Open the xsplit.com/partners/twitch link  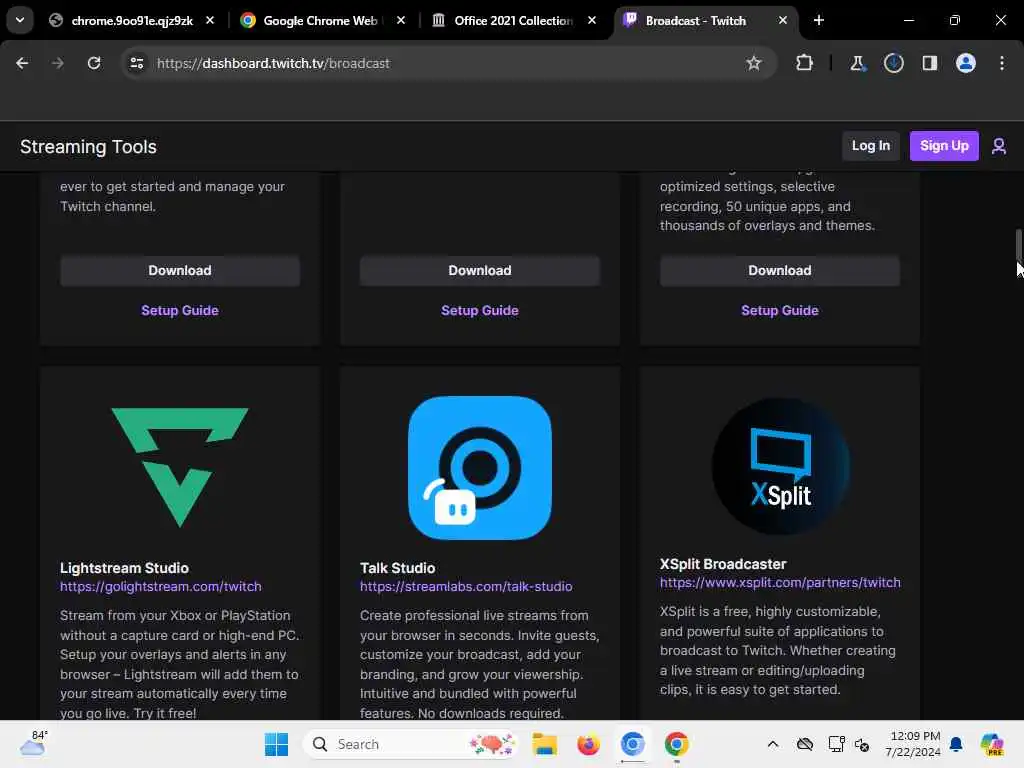[x=780, y=583]
